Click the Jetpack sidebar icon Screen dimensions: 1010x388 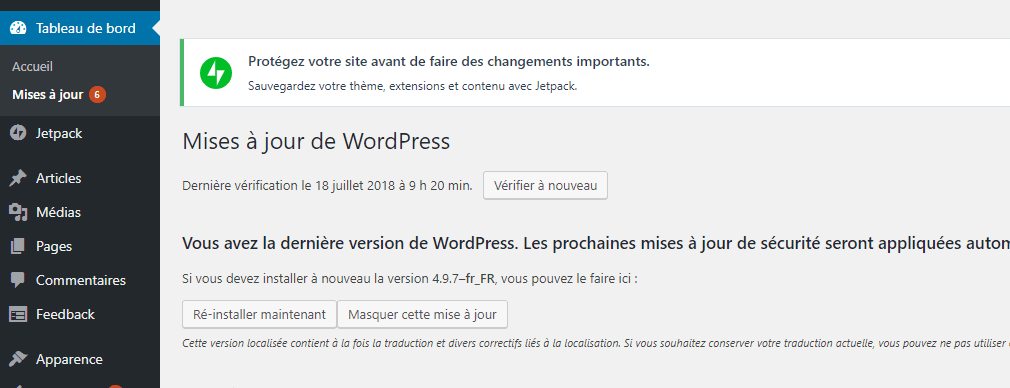18,133
